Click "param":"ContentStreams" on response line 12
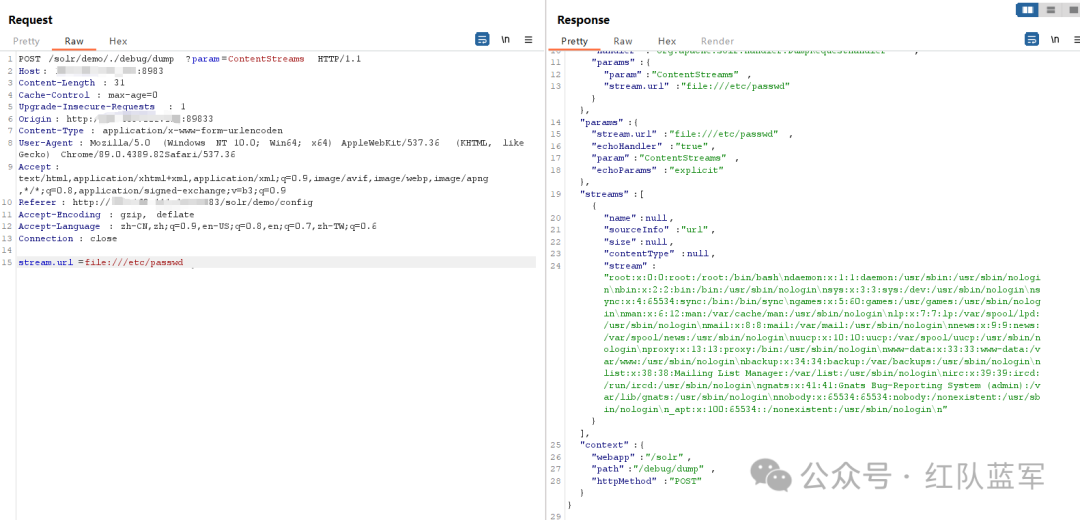This screenshot has width=1080, height=520. [x=678, y=74]
